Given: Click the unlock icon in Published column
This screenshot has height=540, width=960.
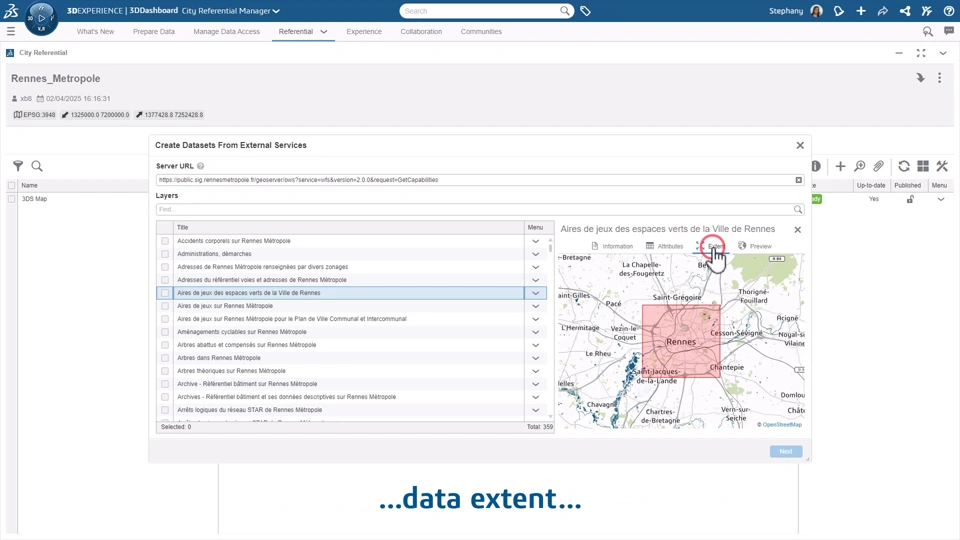Looking at the screenshot, I should click(910, 199).
